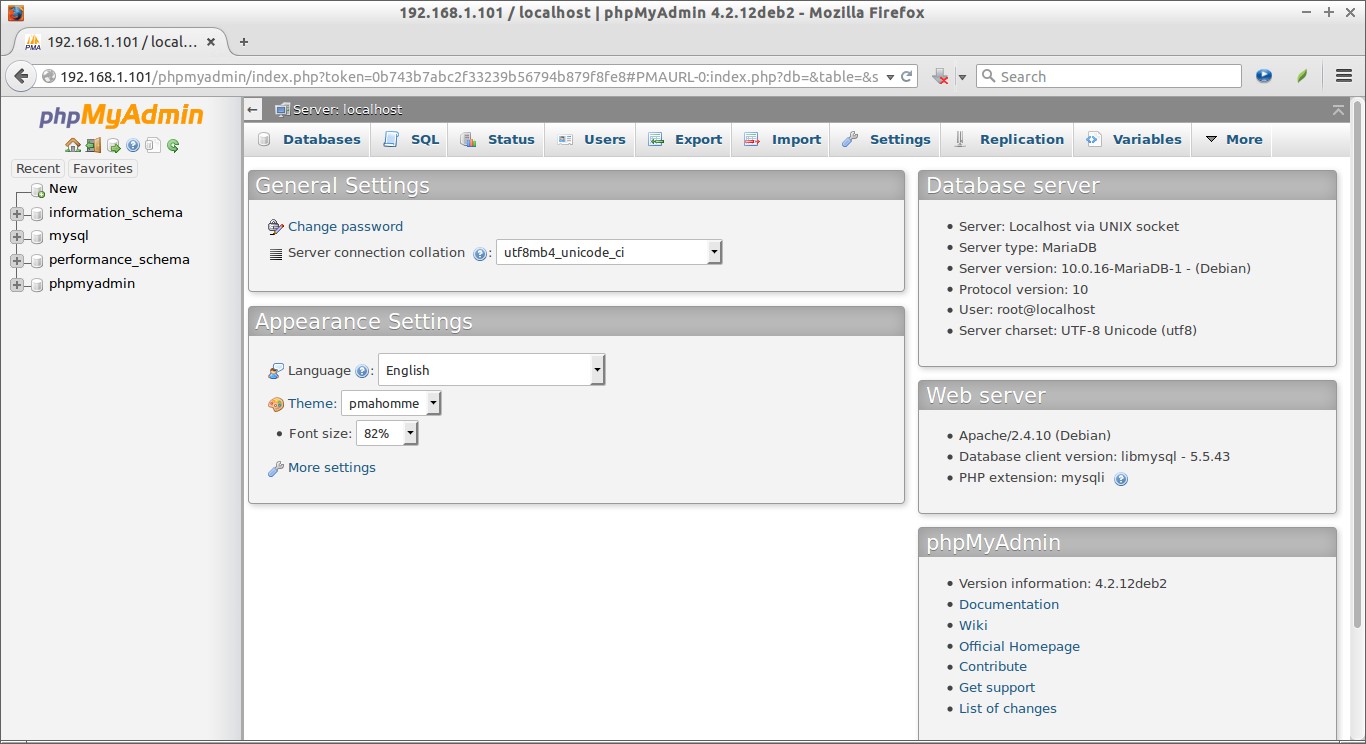Open the Get support link
This screenshot has width=1366, height=744.
pyautogui.click(x=997, y=688)
